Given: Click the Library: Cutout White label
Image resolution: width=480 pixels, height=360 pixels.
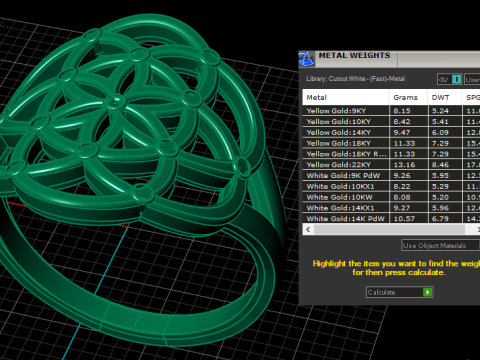Looking at the screenshot, I should pyautogui.click(x=355, y=79).
